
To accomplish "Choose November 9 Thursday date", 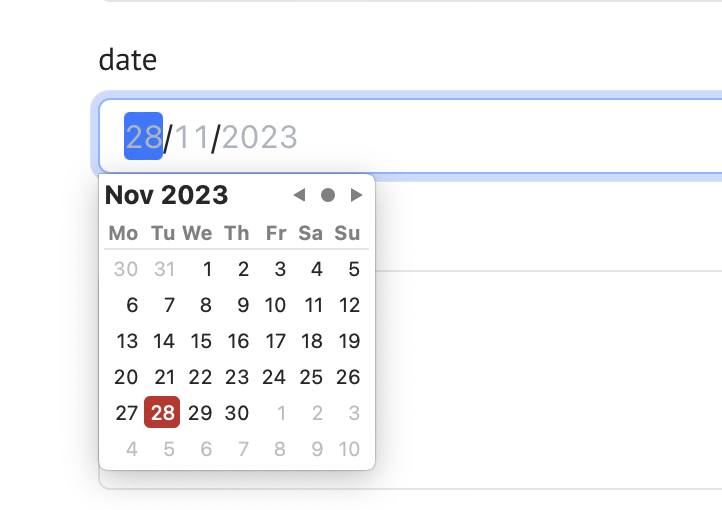I will tap(242, 305).
